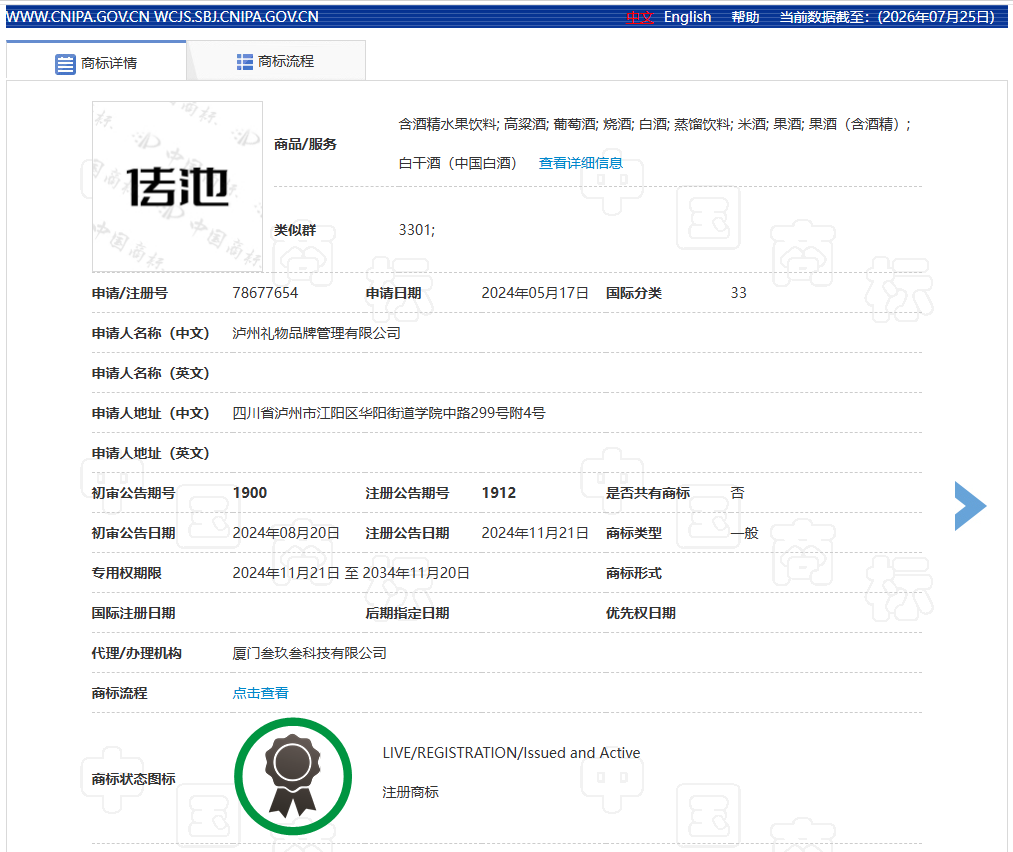The width and height of the screenshot is (1013, 852).
Task: Select the data cutoff date text
Action: (x=887, y=17)
